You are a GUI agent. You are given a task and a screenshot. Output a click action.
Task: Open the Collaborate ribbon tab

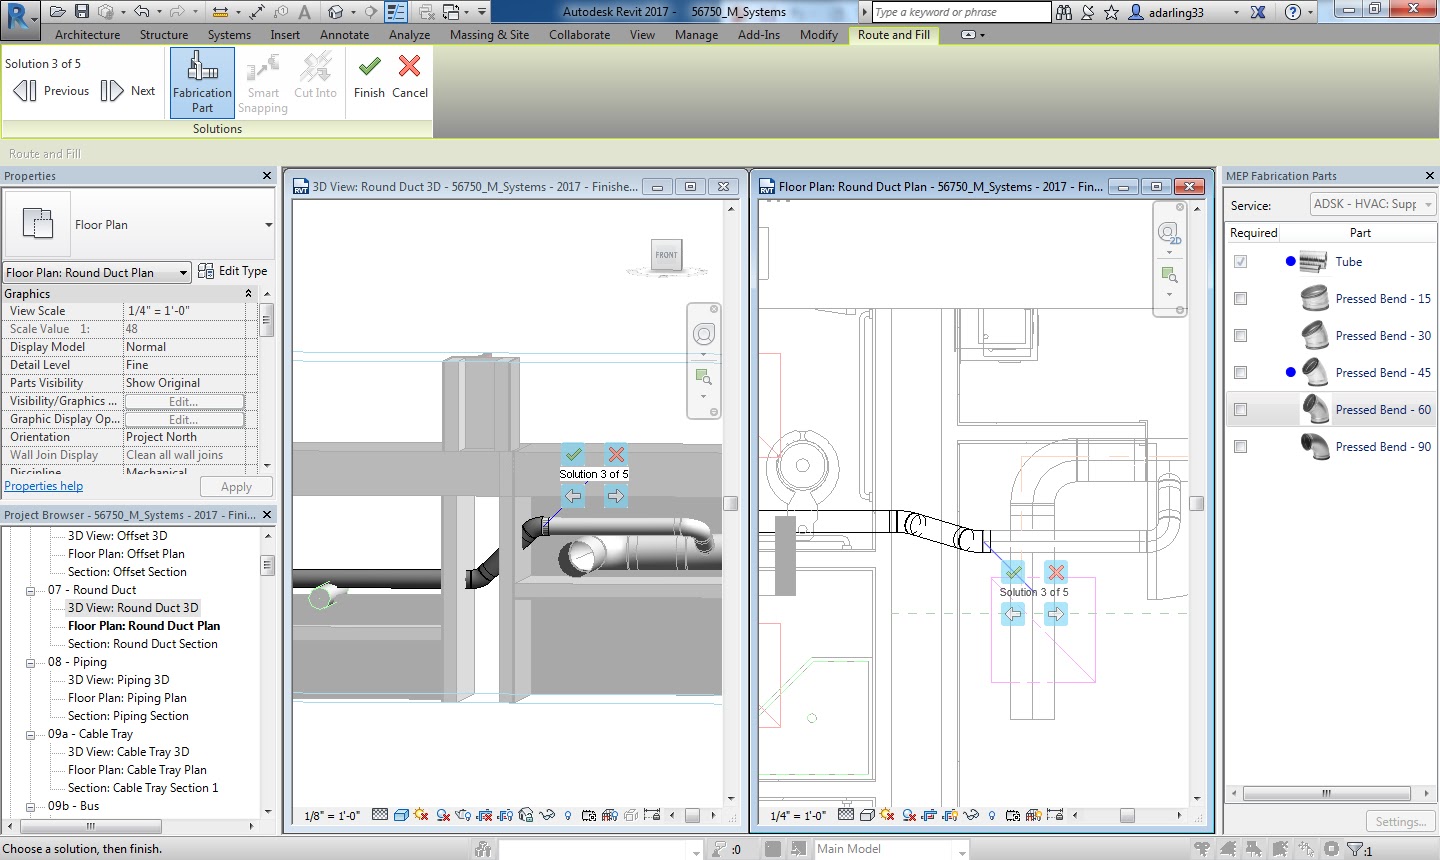[x=579, y=35]
